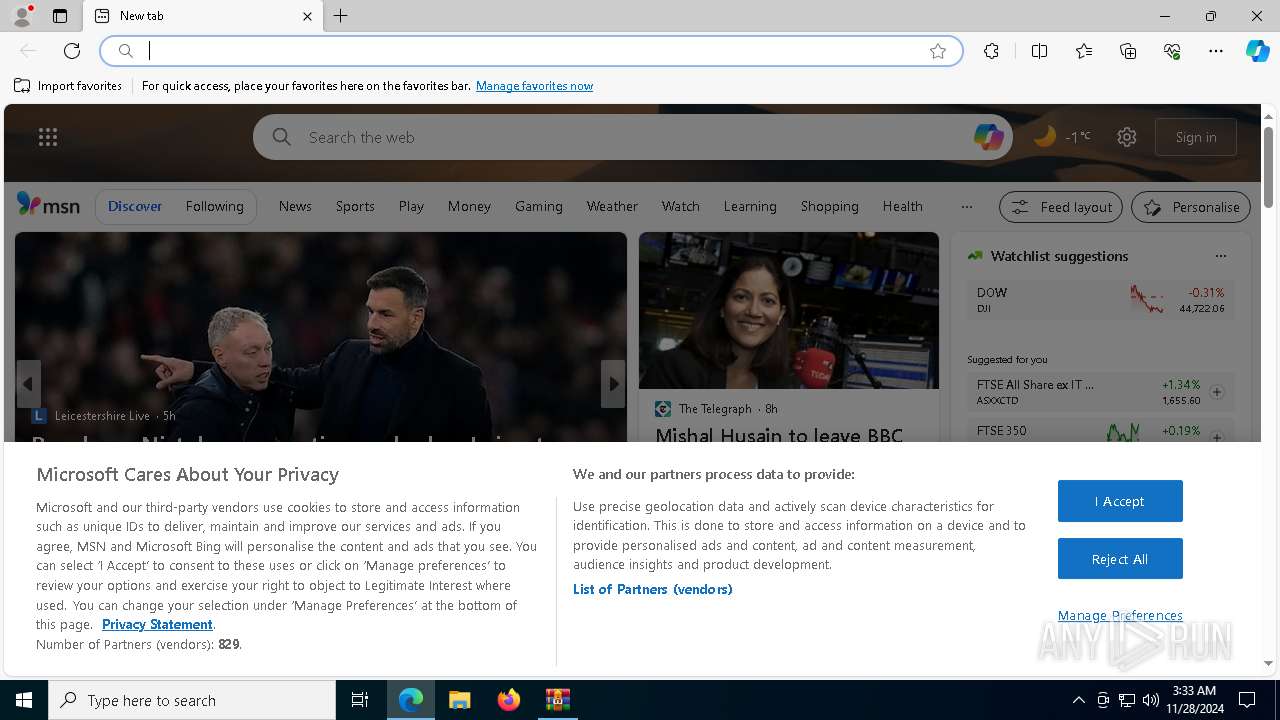Refresh the page
This screenshot has width=1280, height=720.
(x=72, y=51)
